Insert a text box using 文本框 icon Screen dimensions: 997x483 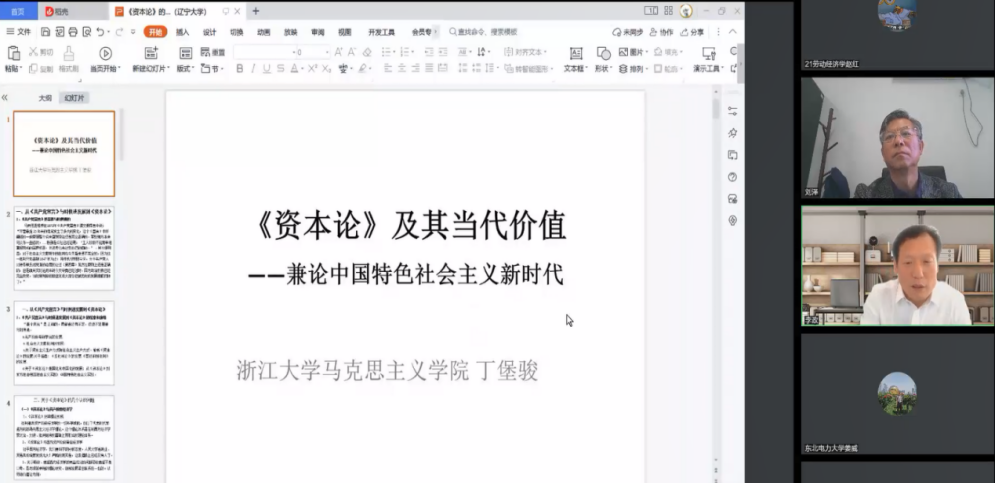pyautogui.click(x=575, y=54)
